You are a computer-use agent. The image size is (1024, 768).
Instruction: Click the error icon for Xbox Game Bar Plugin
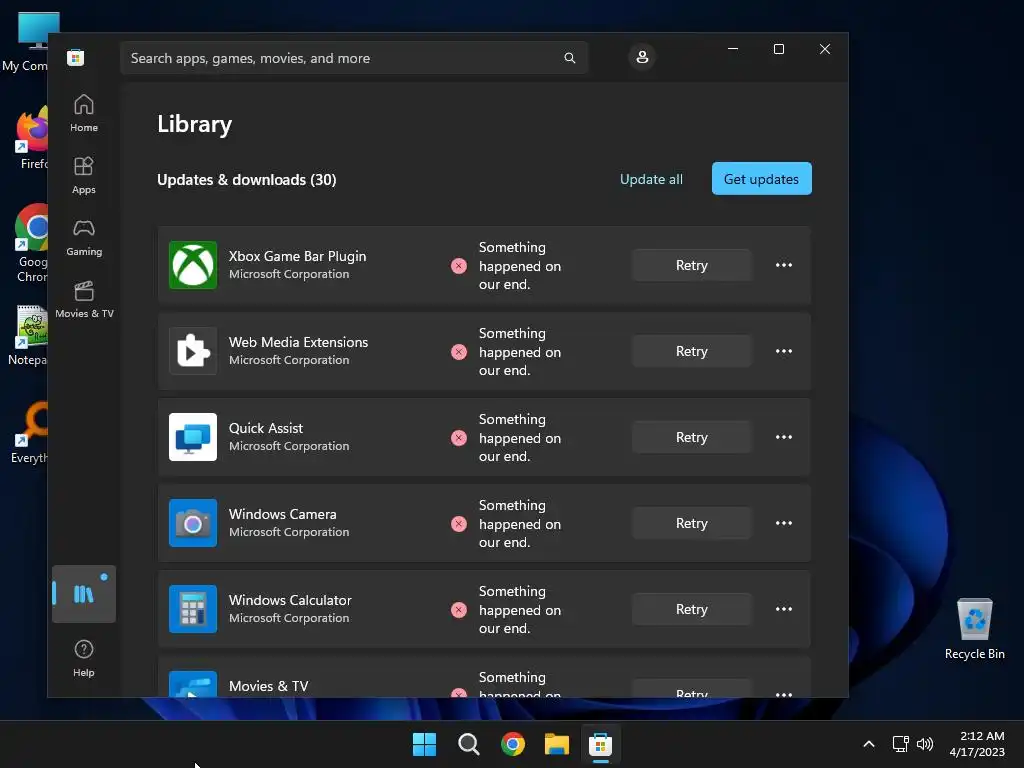coord(459,266)
